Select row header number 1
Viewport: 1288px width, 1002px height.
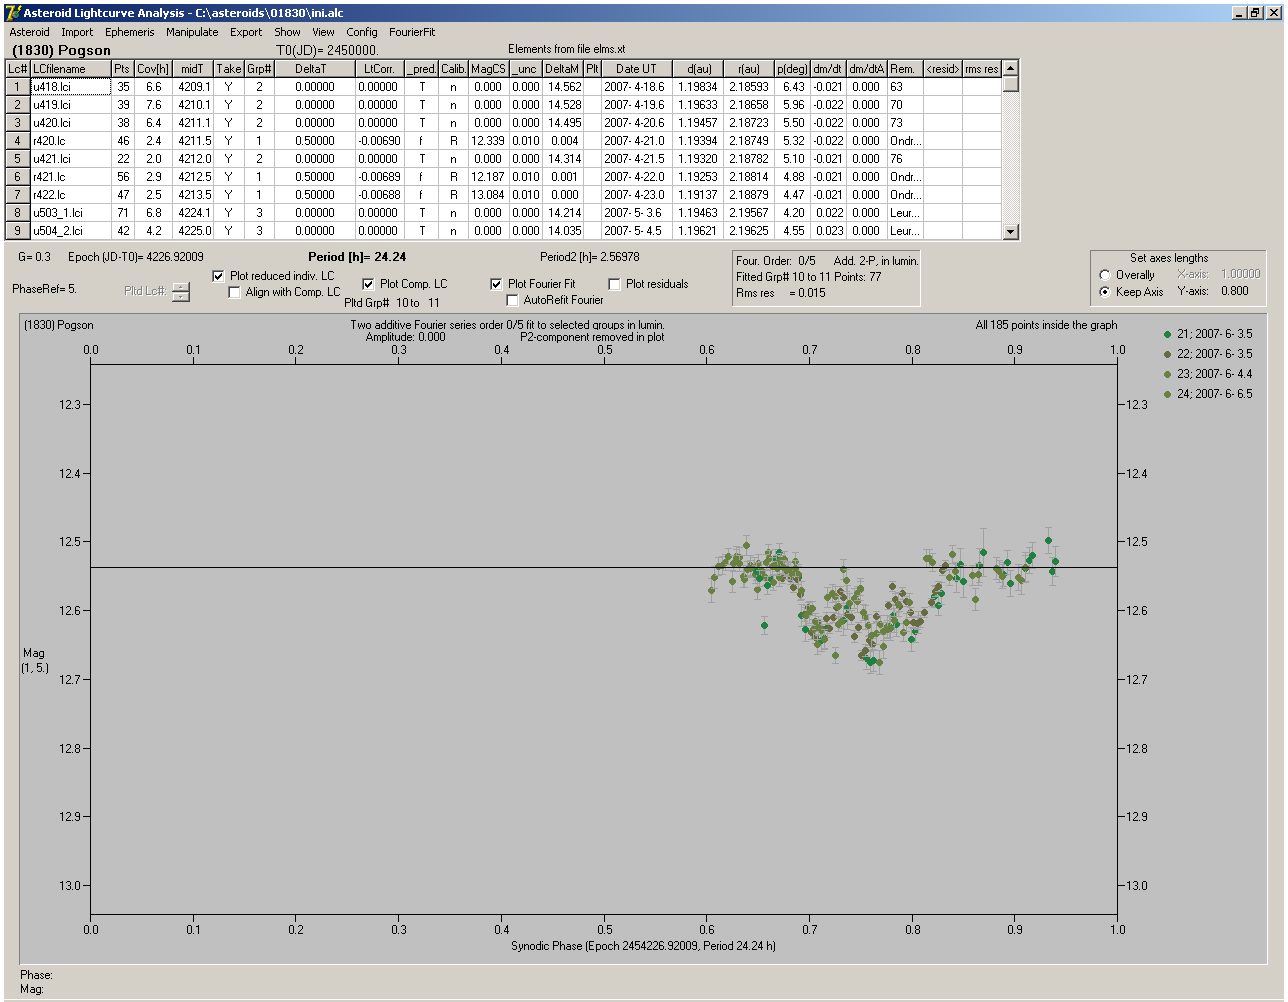18,87
